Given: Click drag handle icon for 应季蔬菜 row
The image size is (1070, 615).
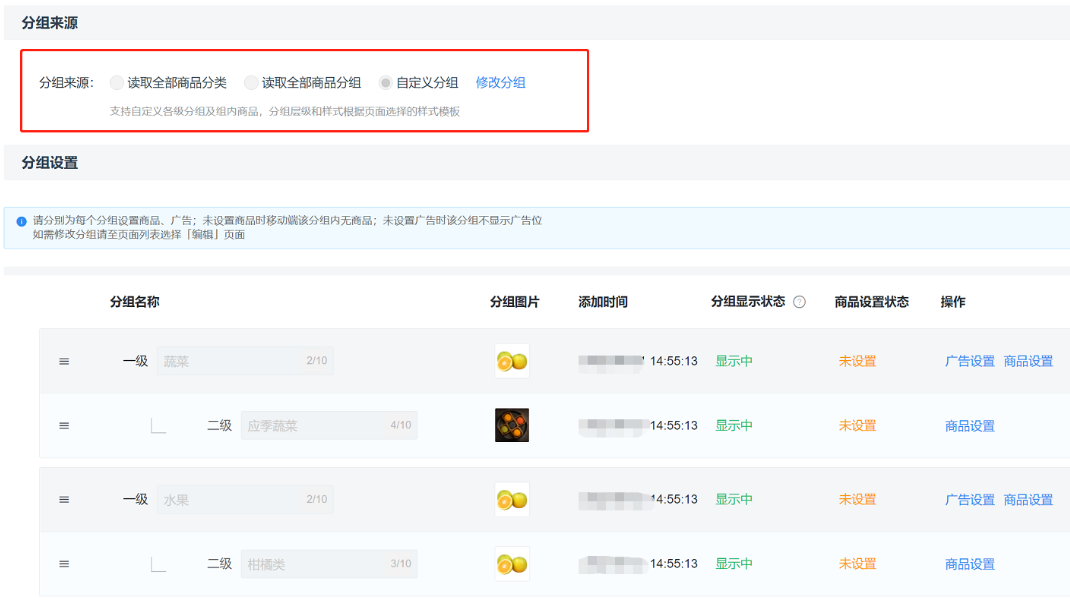Looking at the screenshot, I should (x=64, y=426).
